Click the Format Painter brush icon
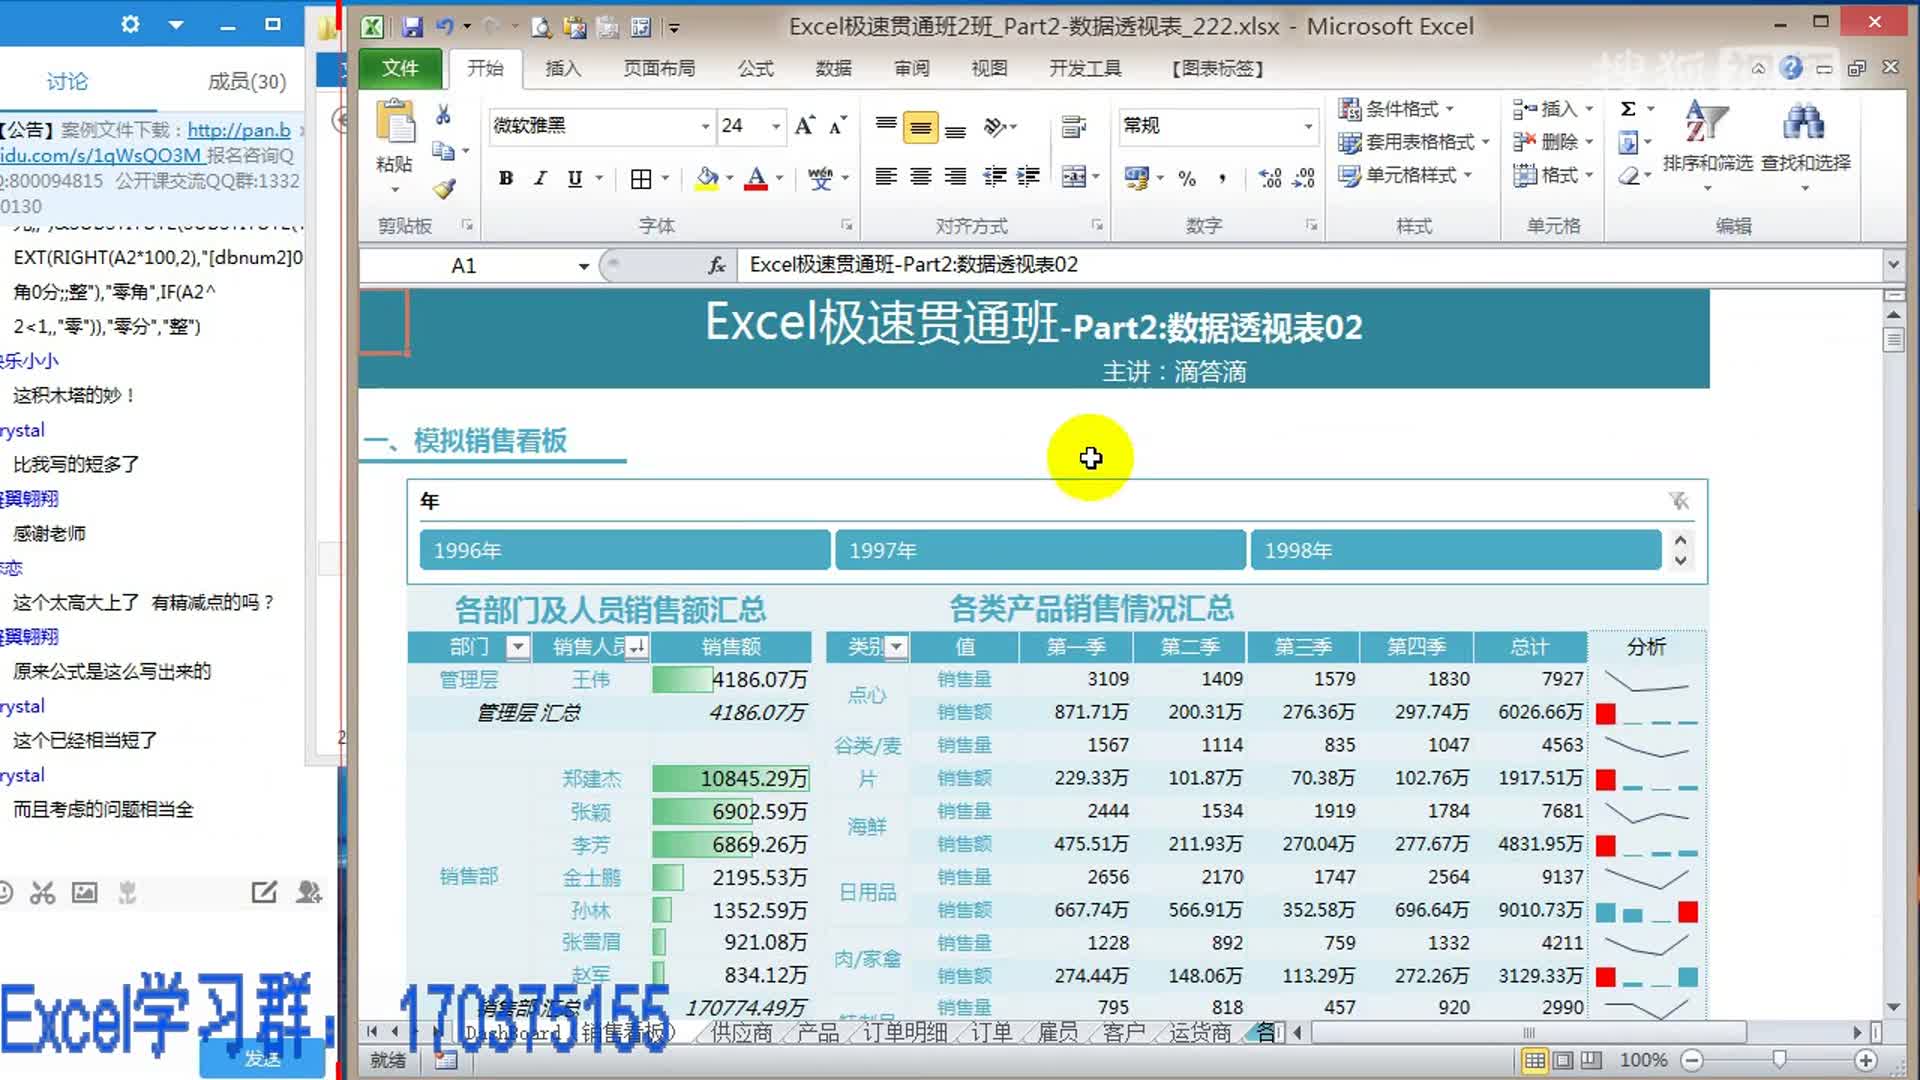This screenshot has height=1080, width=1920. [444, 188]
